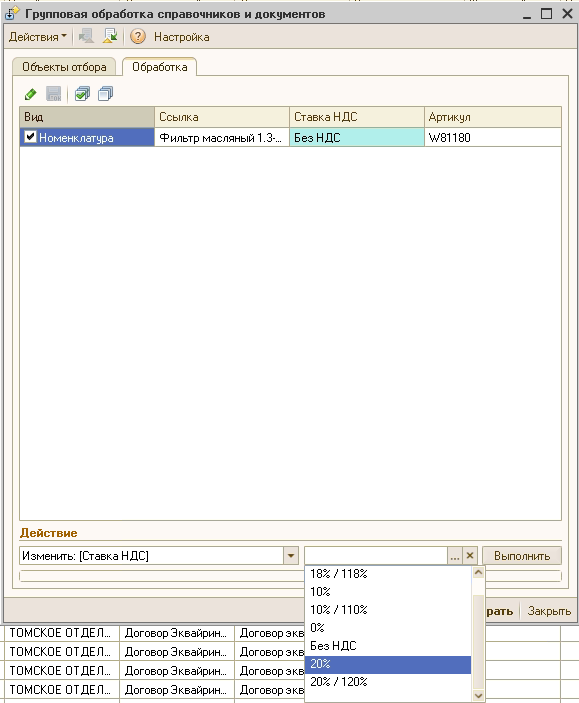This screenshot has height=703, width=579.
Task: Click the restore settings toolbar icon
Action: point(110,36)
